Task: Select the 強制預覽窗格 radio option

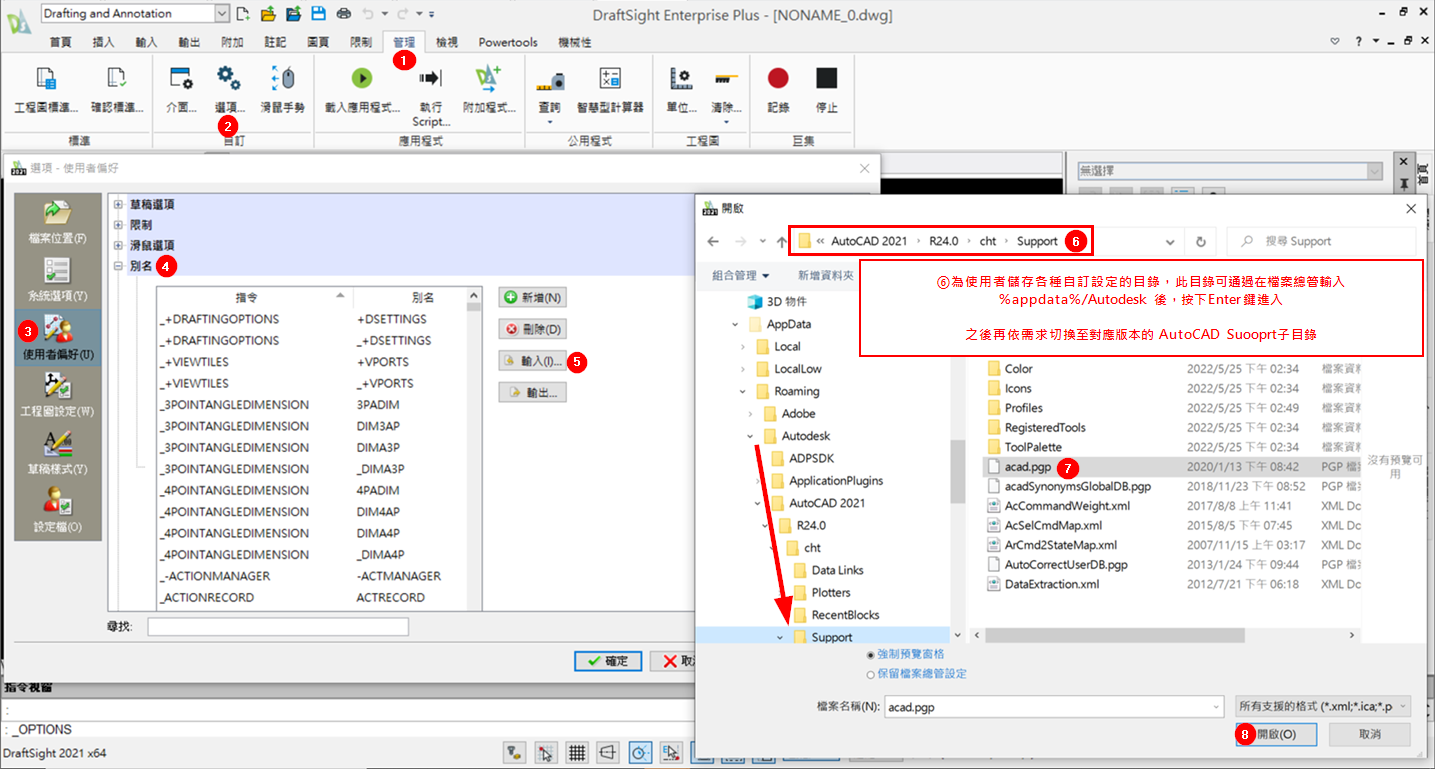Action: (871, 654)
